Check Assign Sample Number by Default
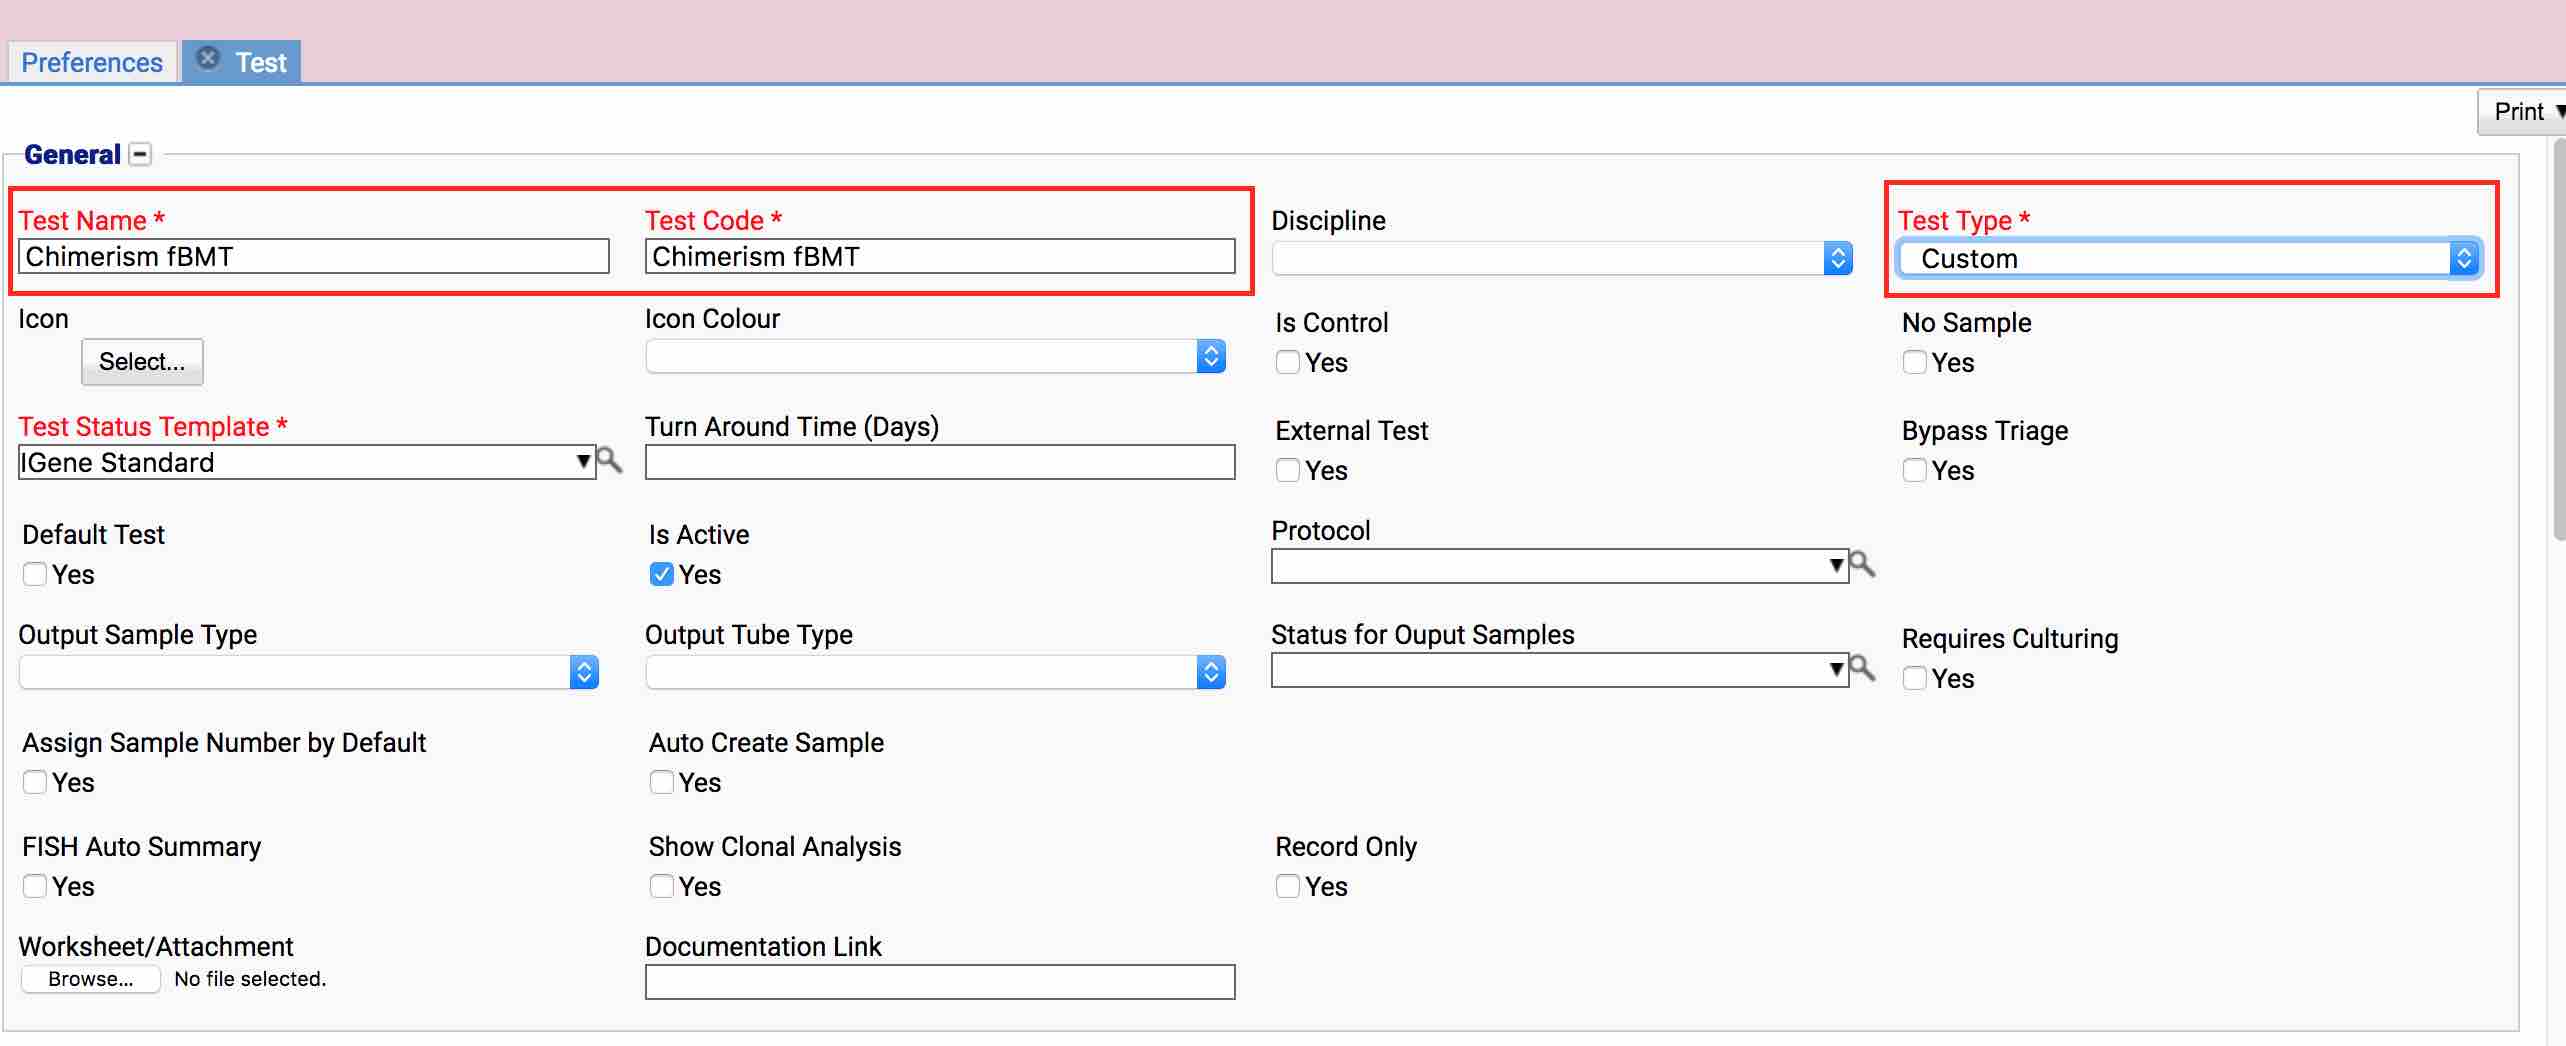Viewport: 2566px width, 1046px height. click(x=35, y=782)
